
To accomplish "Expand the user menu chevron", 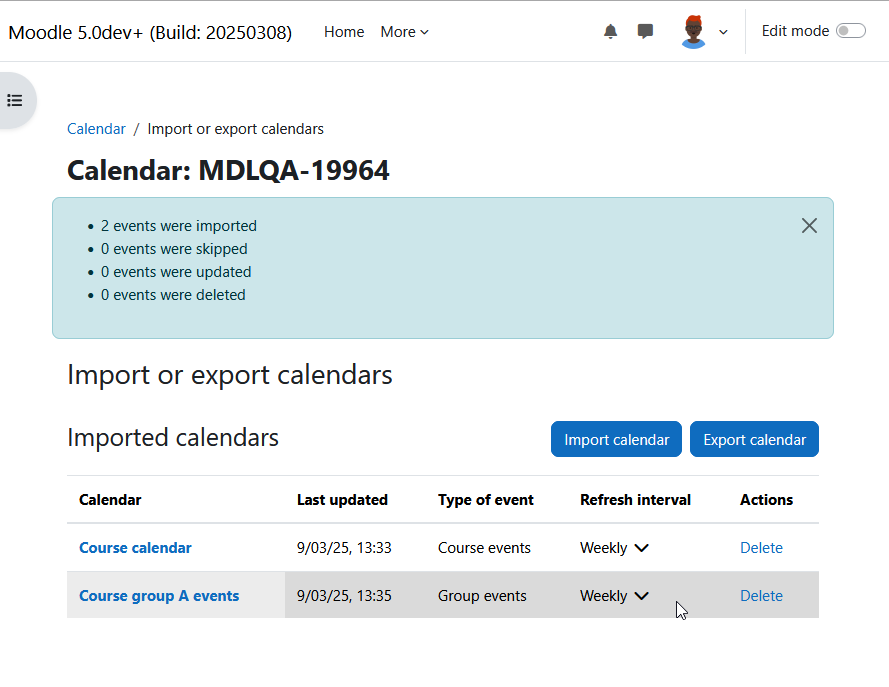I will (x=723, y=32).
